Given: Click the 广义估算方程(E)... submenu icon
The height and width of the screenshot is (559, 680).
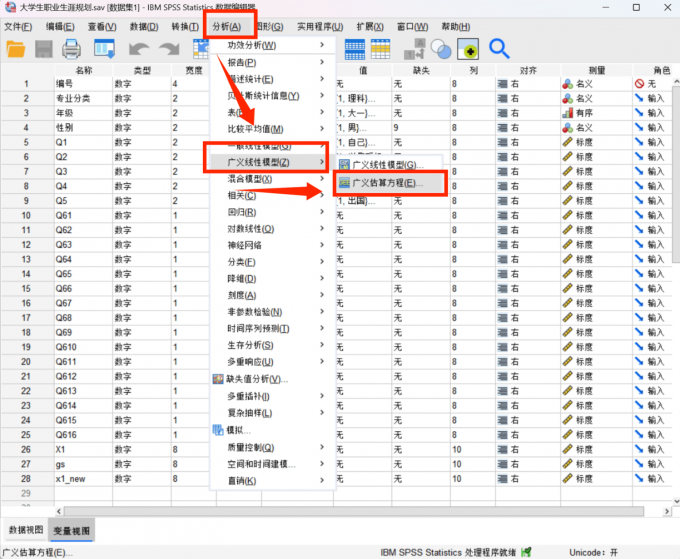Looking at the screenshot, I should [344, 183].
